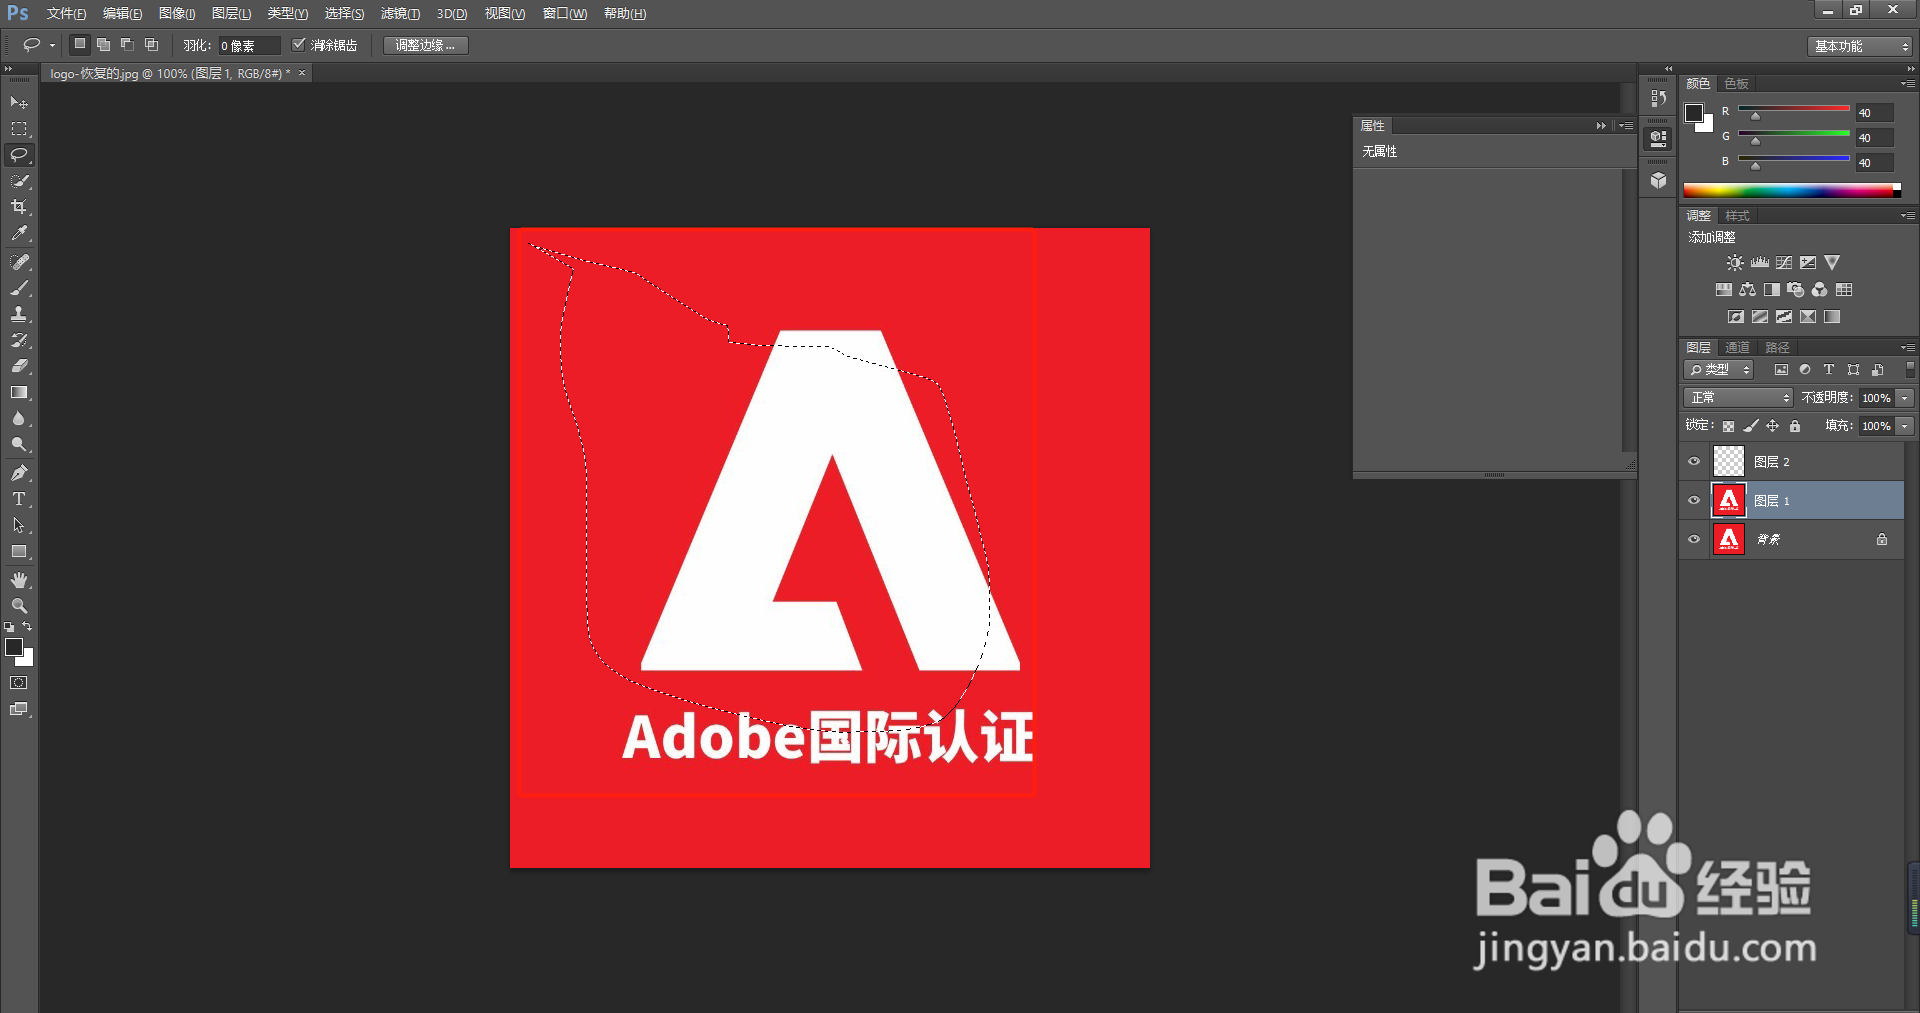
Task: Add Photo Filter adjustment icon
Action: pyautogui.click(x=1796, y=290)
